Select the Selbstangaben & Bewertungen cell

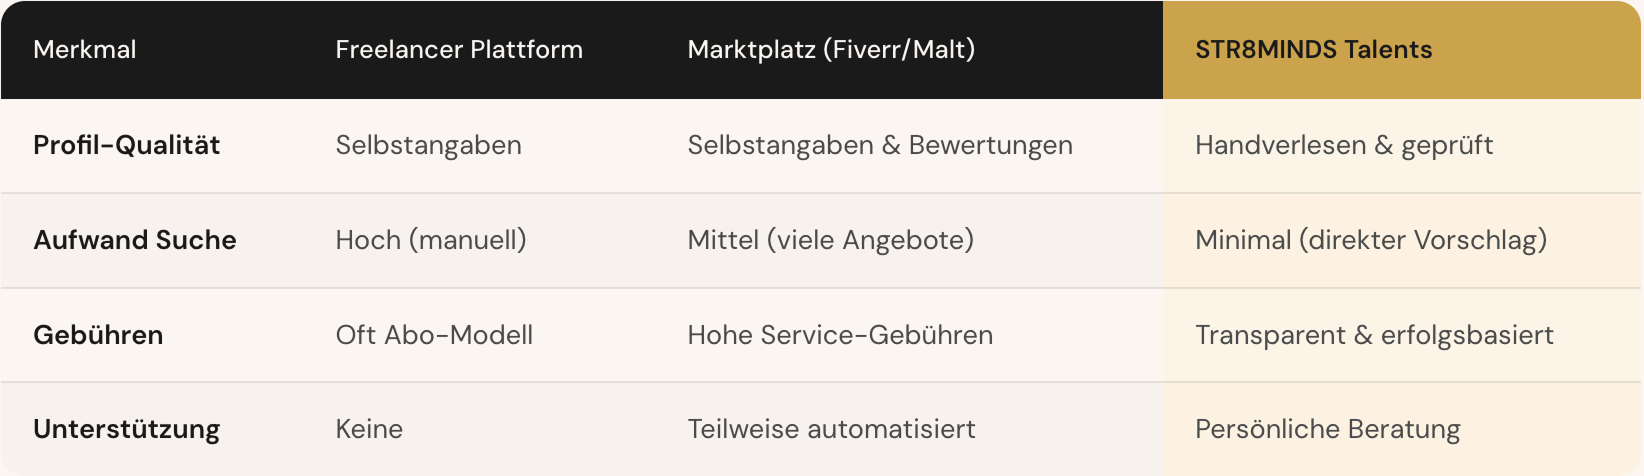(880, 145)
